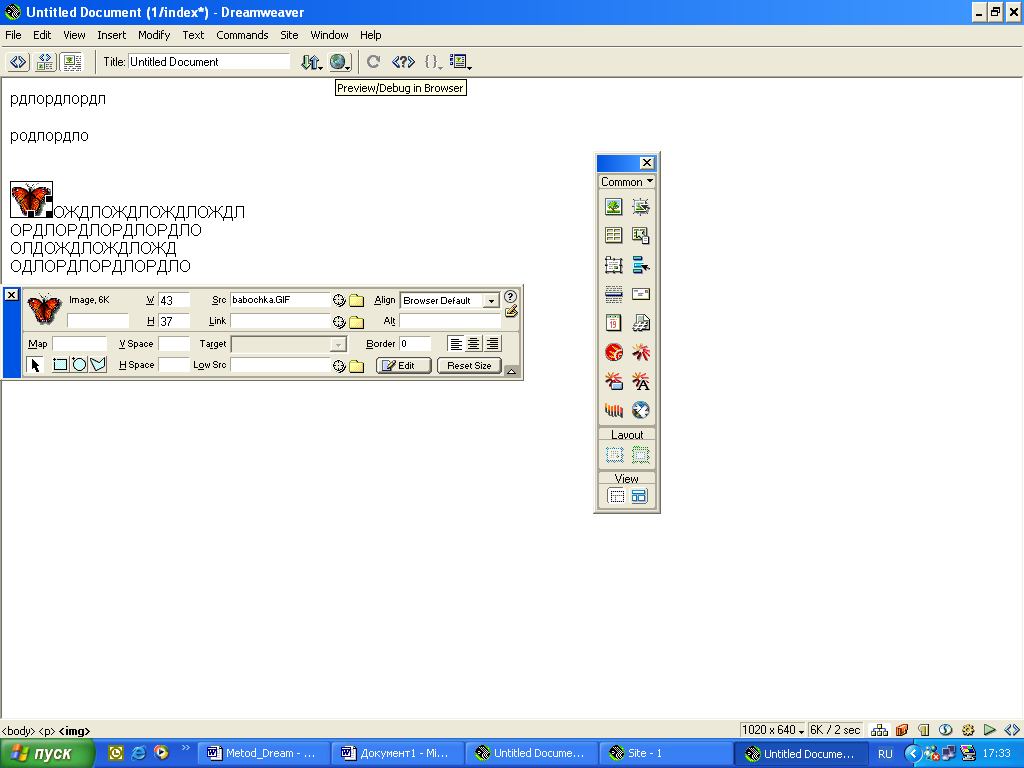Click Insert Table in the Objects panel
Image resolution: width=1024 pixels, height=768 pixels.
tap(613, 235)
